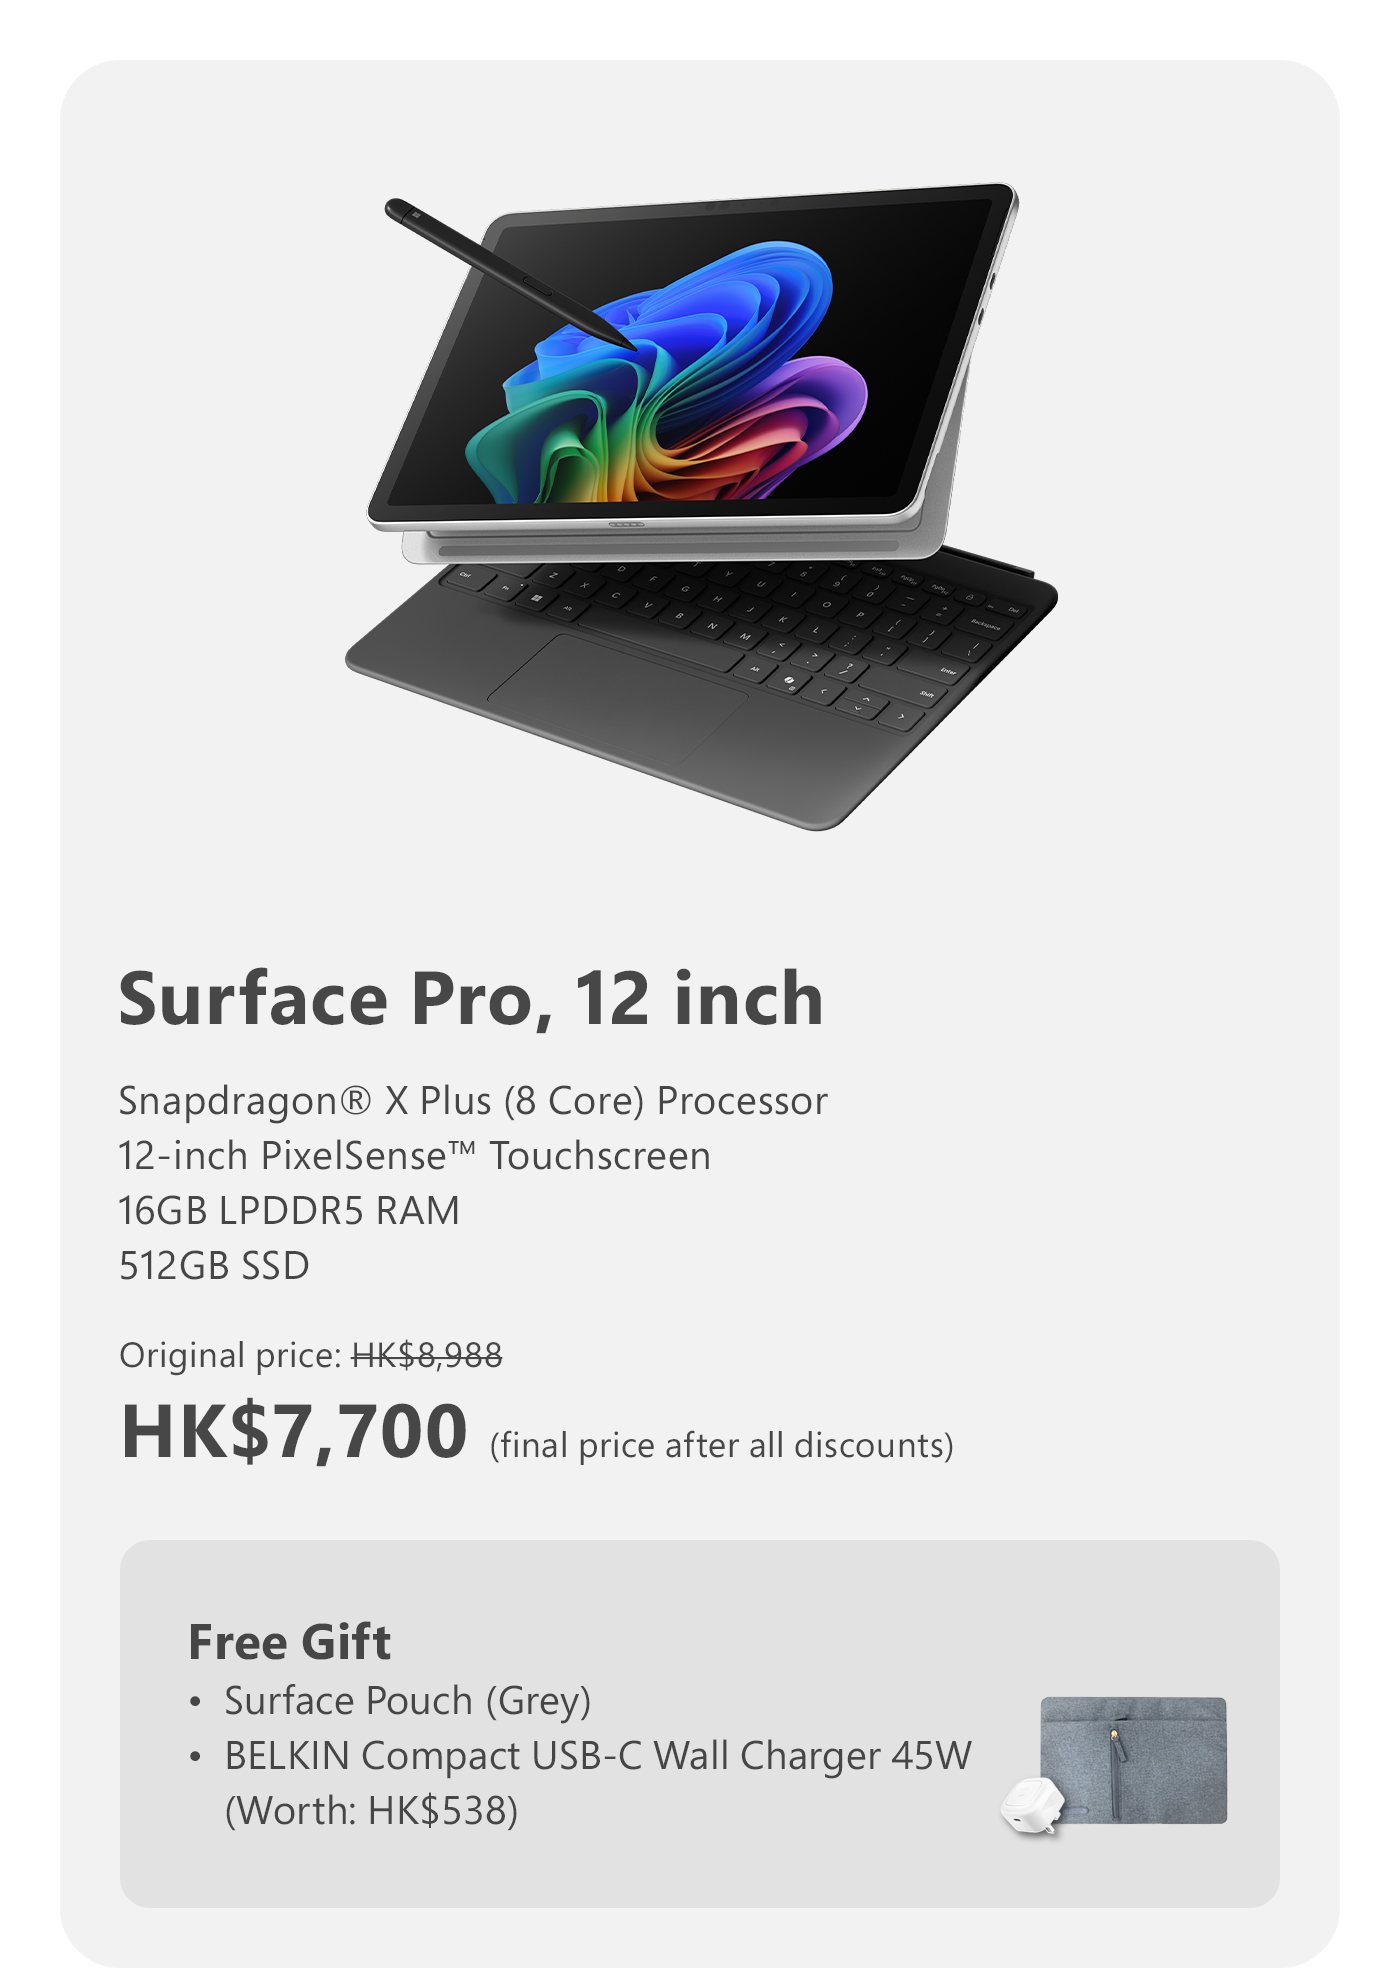Image resolution: width=1400 pixels, height=1968 pixels.
Task: Click the Surface Slim Pen image
Action: click(x=509, y=274)
